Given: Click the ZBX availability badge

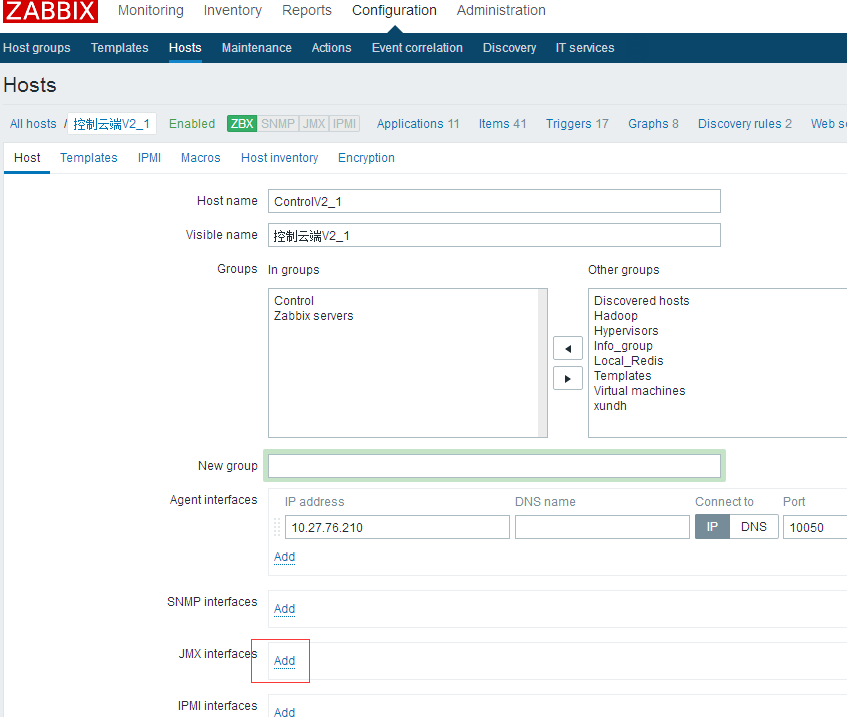Looking at the screenshot, I should 241,124.
